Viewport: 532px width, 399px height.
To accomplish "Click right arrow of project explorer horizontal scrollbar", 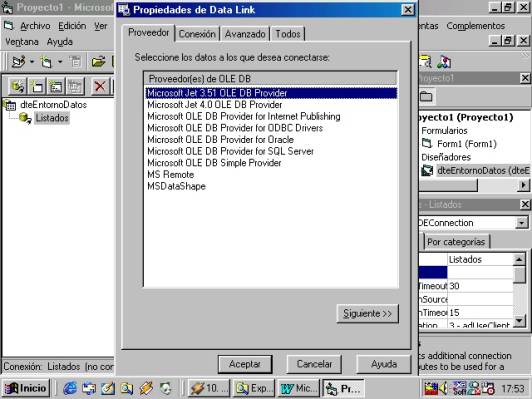I will (x=524, y=185).
